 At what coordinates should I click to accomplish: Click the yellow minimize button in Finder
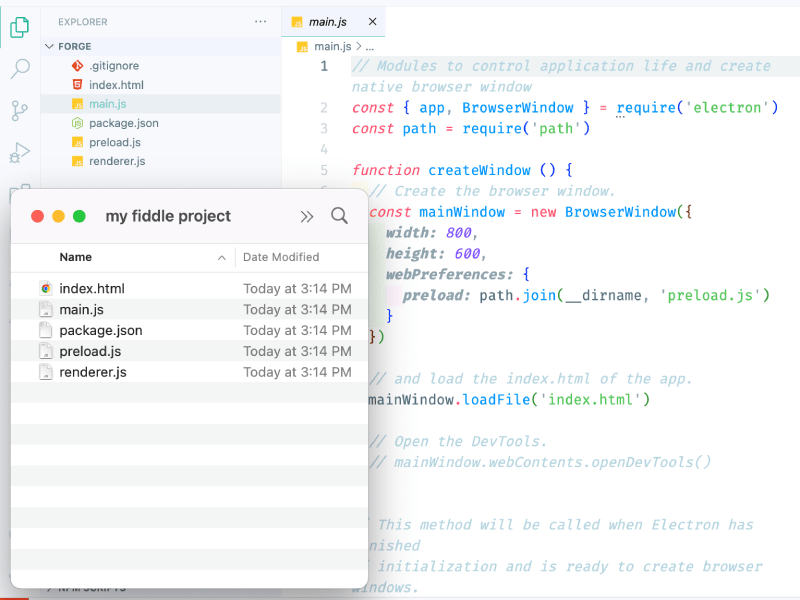point(59,216)
